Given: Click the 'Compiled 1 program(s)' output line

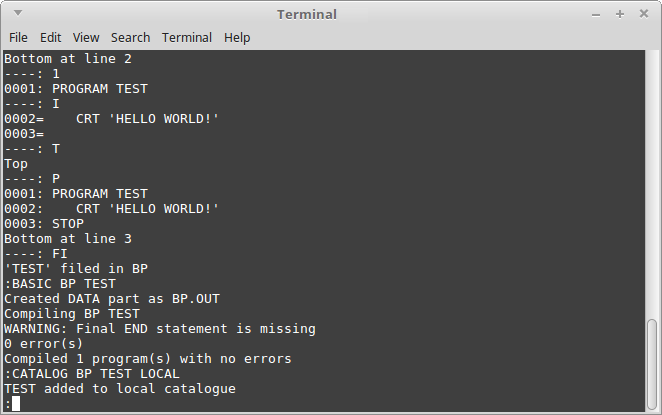Looking at the screenshot, I should pos(148,359).
